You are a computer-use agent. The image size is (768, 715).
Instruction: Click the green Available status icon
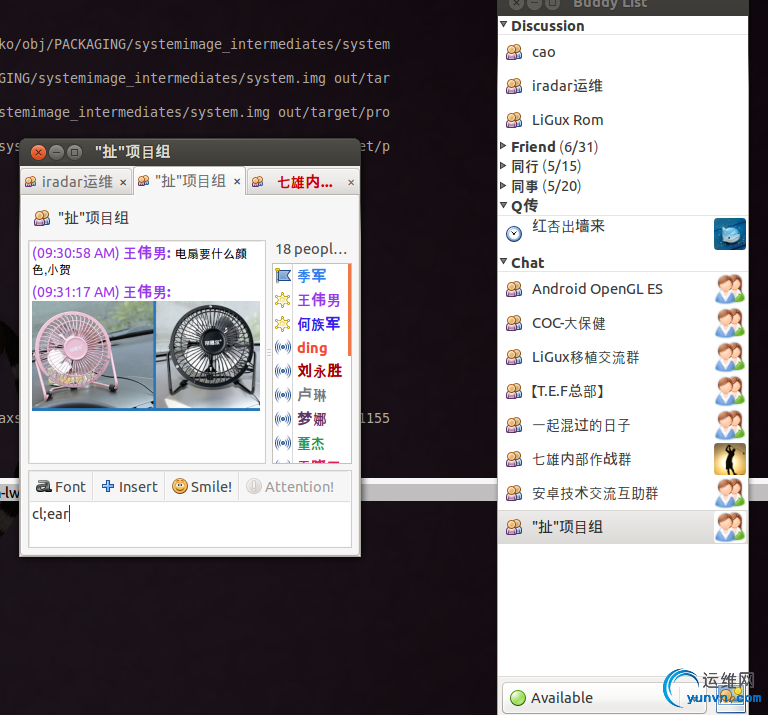tap(518, 698)
